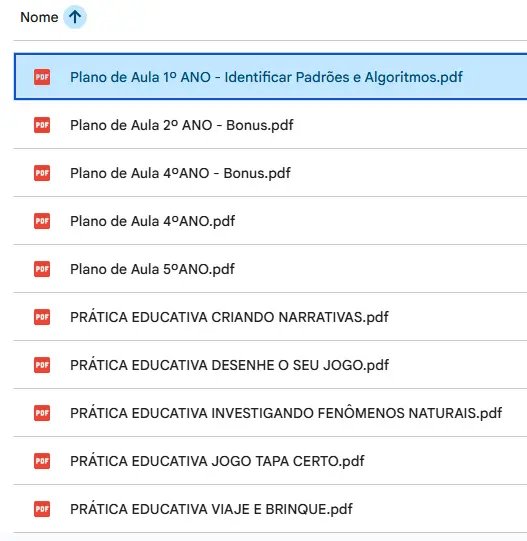Image resolution: width=527 pixels, height=541 pixels.
Task: Choose PRÁTICA EDUCATIVA CRIANDO NARRATIVAS.pdf
Action: coord(229,317)
